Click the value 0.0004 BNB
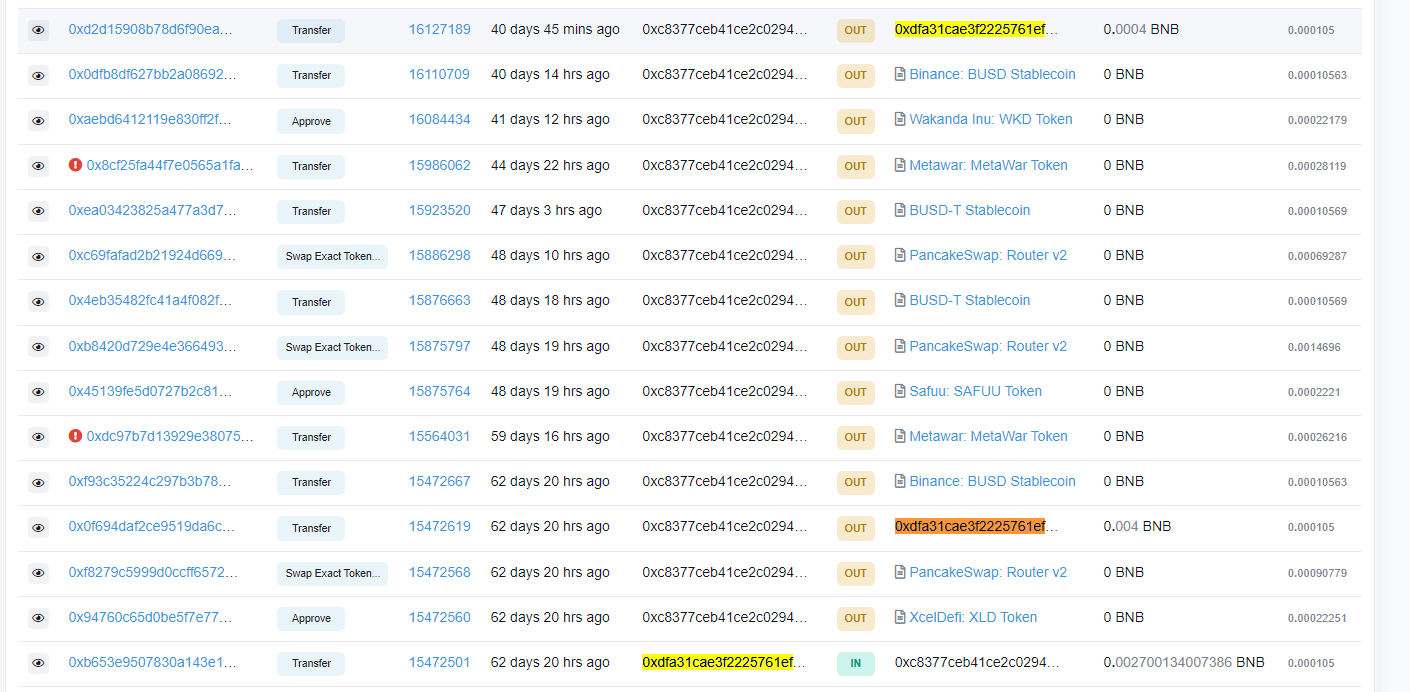1410x692 pixels. click(1141, 29)
